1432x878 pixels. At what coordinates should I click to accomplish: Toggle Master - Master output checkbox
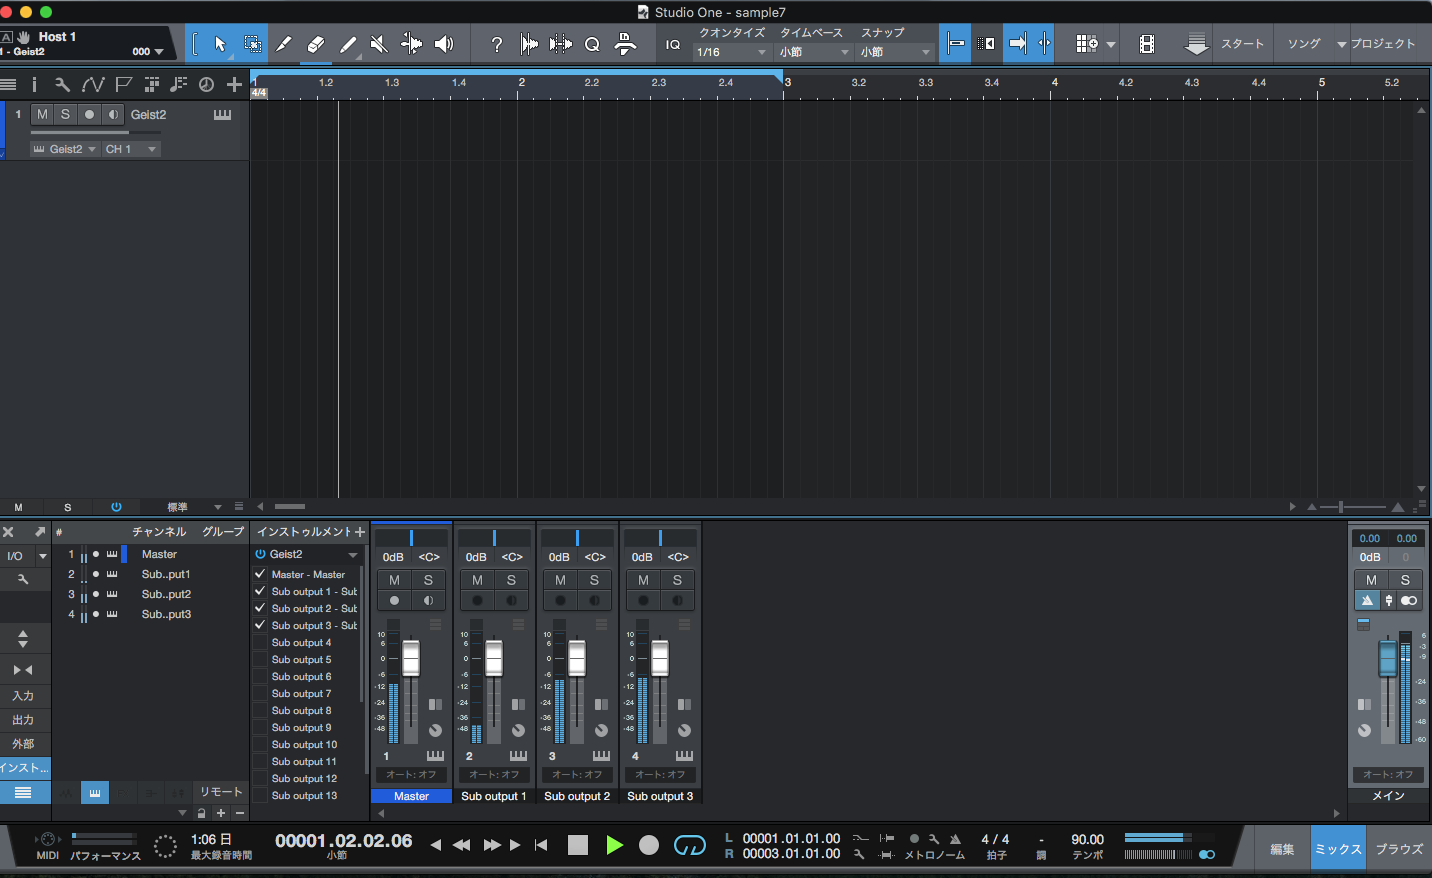(x=260, y=574)
